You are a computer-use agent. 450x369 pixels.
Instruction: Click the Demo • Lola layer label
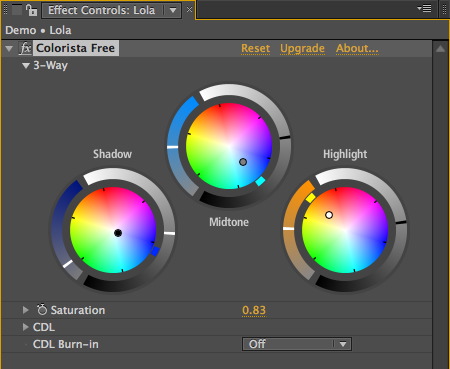[x=38, y=30]
